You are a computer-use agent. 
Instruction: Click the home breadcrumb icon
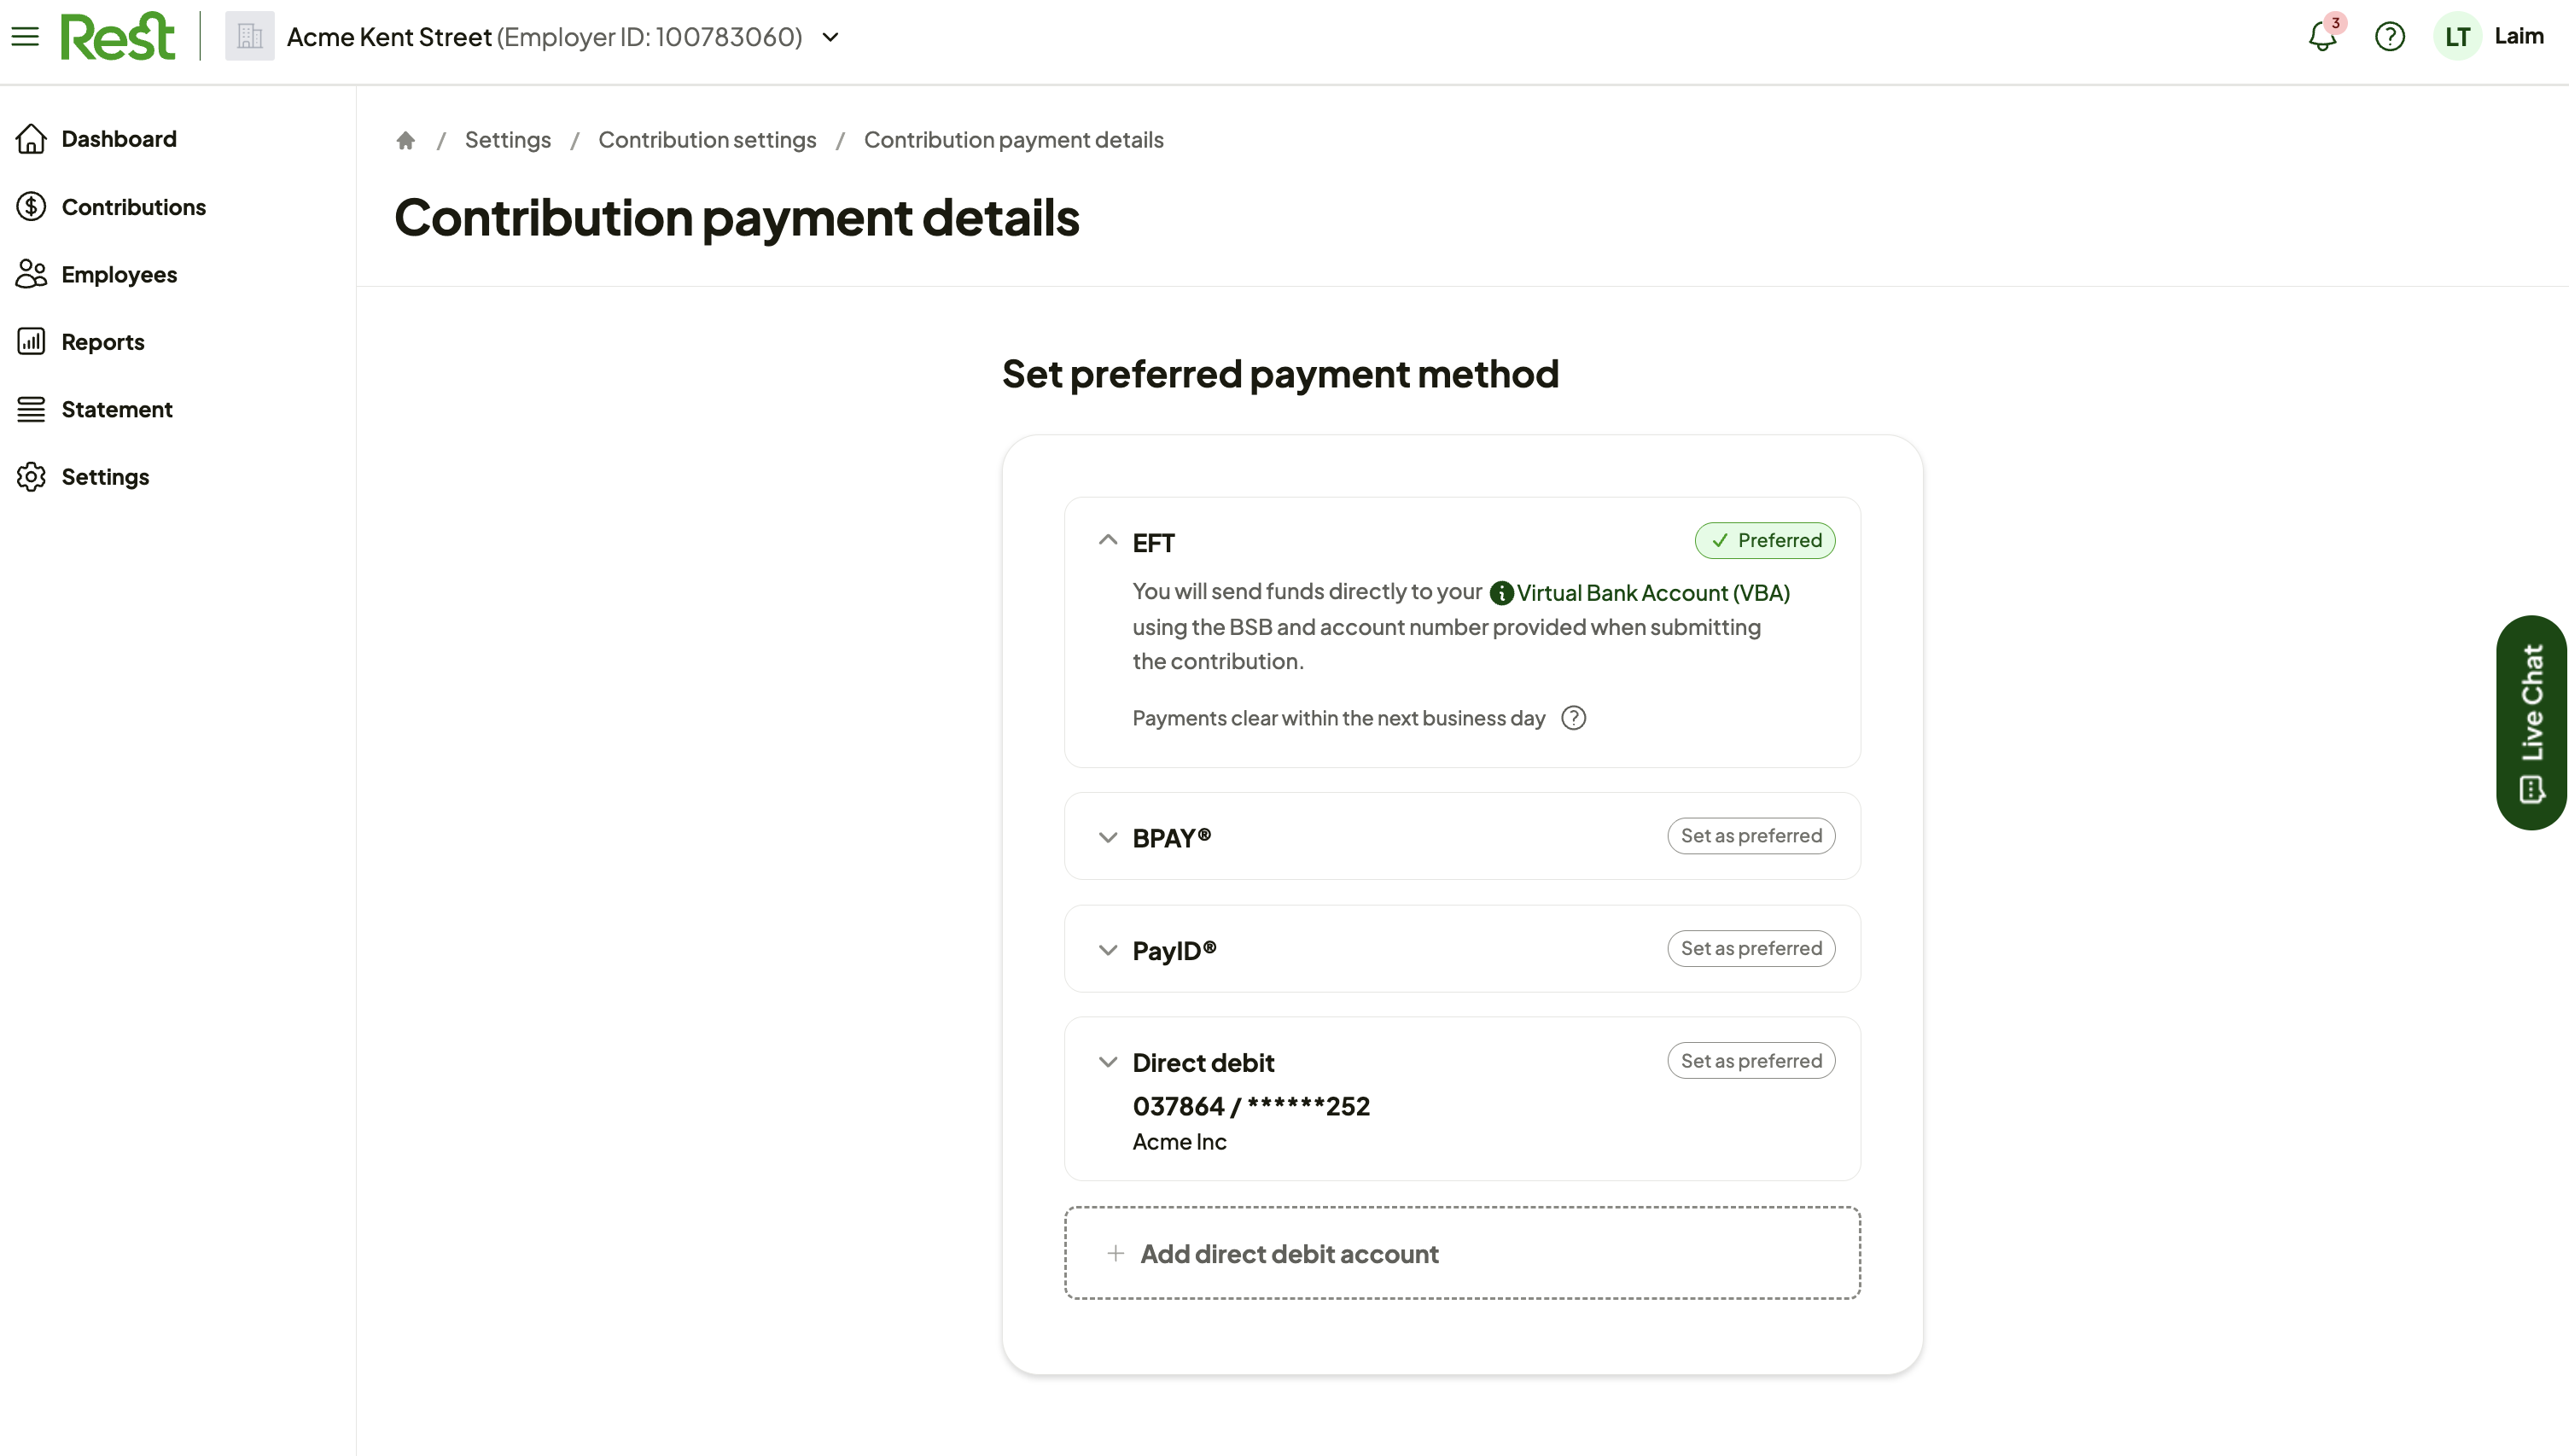pos(405,140)
